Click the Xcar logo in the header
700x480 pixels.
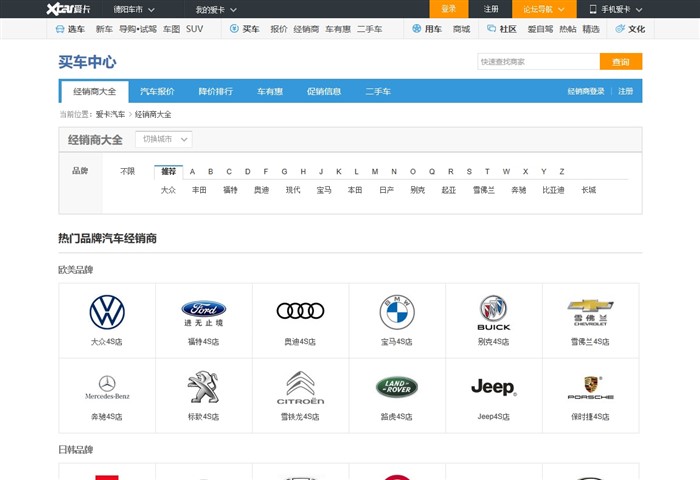[68, 9]
